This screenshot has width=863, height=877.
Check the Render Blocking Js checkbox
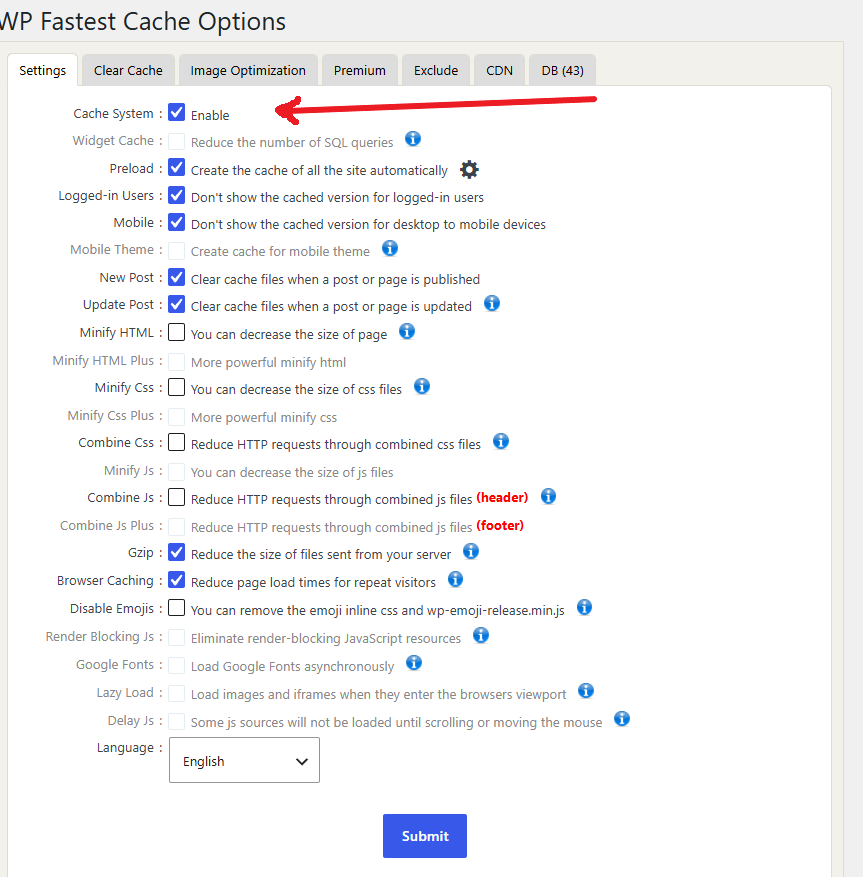pos(177,637)
